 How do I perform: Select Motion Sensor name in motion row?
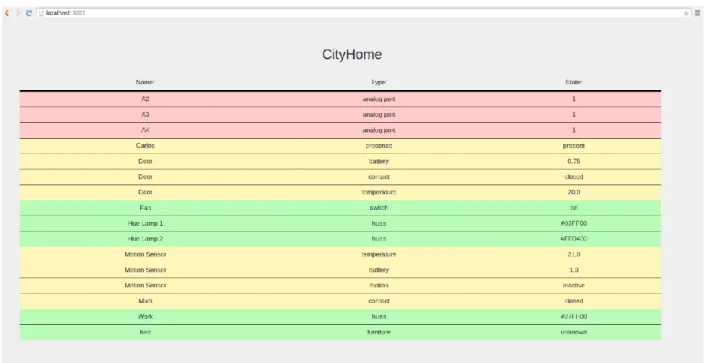(145, 286)
